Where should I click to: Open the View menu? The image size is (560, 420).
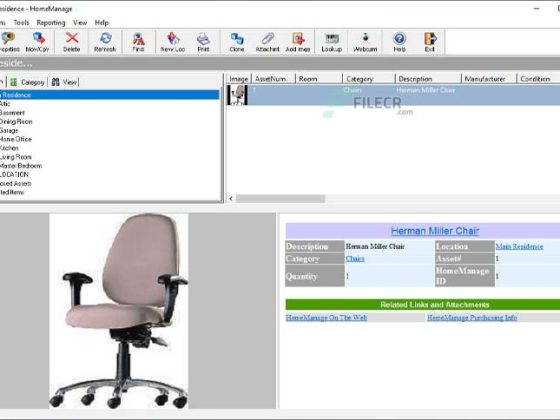pyautogui.click(x=80, y=22)
